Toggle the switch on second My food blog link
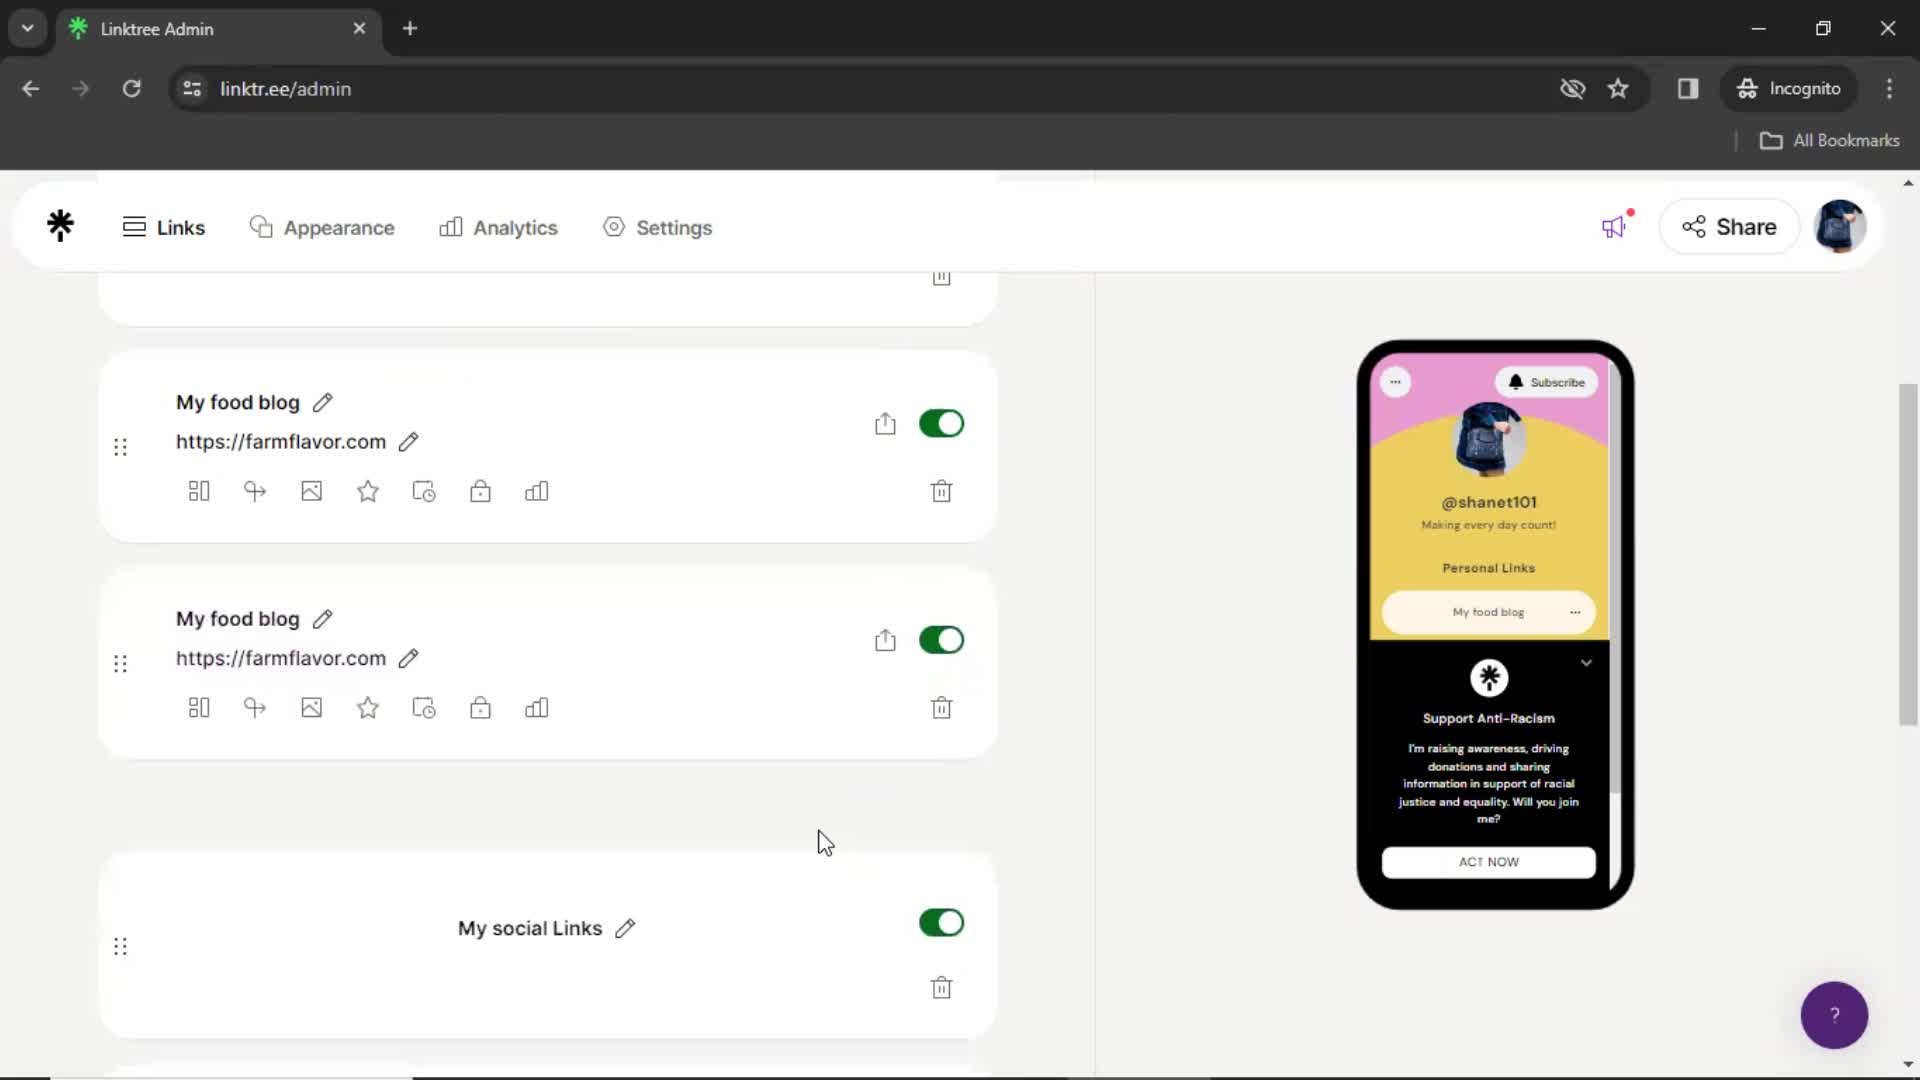This screenshot has width=1920, height=1080. [x=943, y=640]
